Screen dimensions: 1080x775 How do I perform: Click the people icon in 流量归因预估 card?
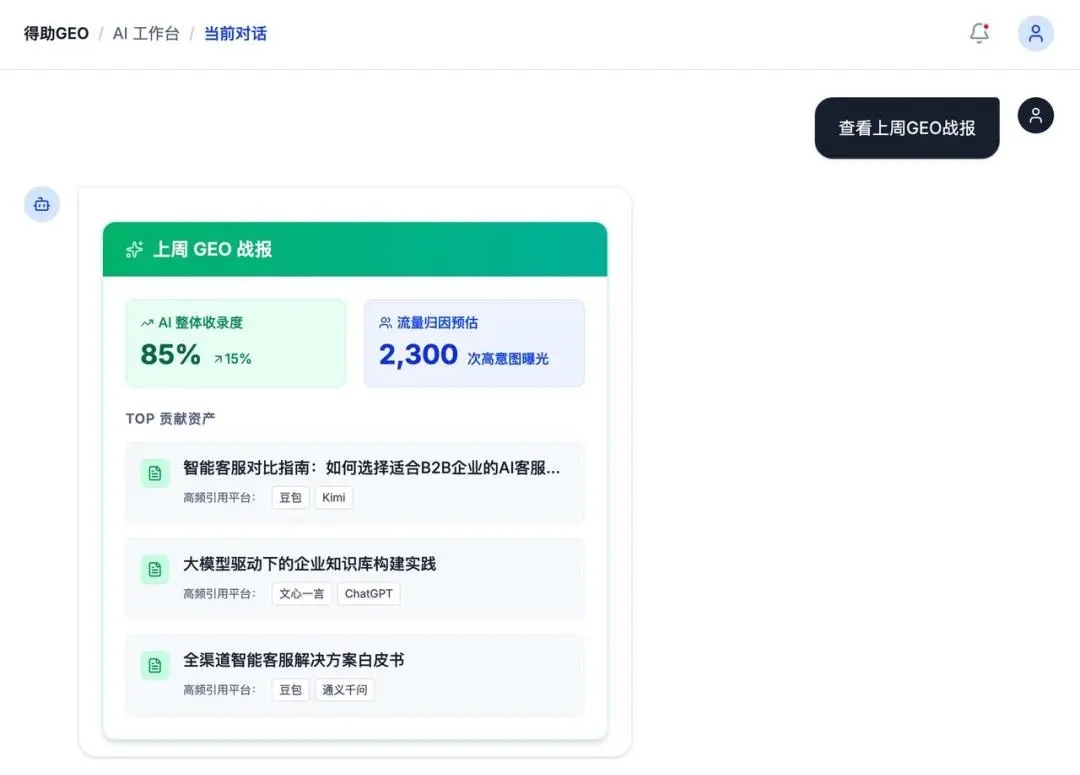[x=385, y=323]
